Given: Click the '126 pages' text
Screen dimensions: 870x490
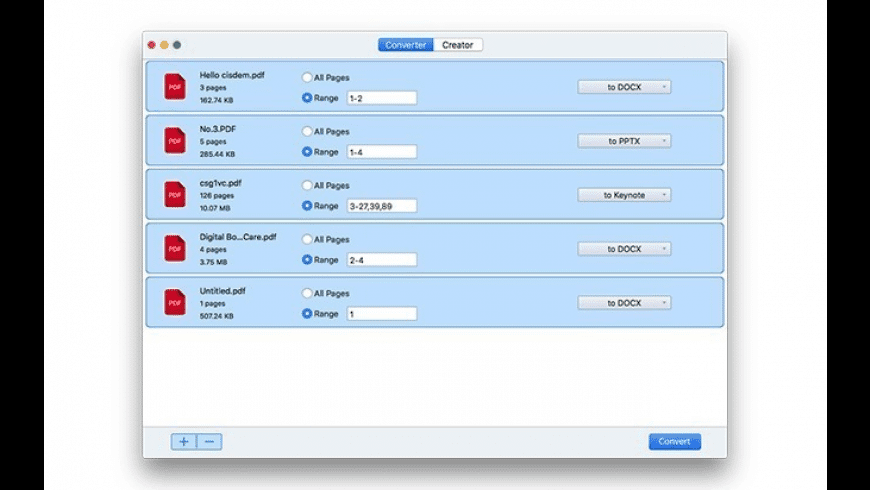Looking at the screenshot, I should point(216,195).
